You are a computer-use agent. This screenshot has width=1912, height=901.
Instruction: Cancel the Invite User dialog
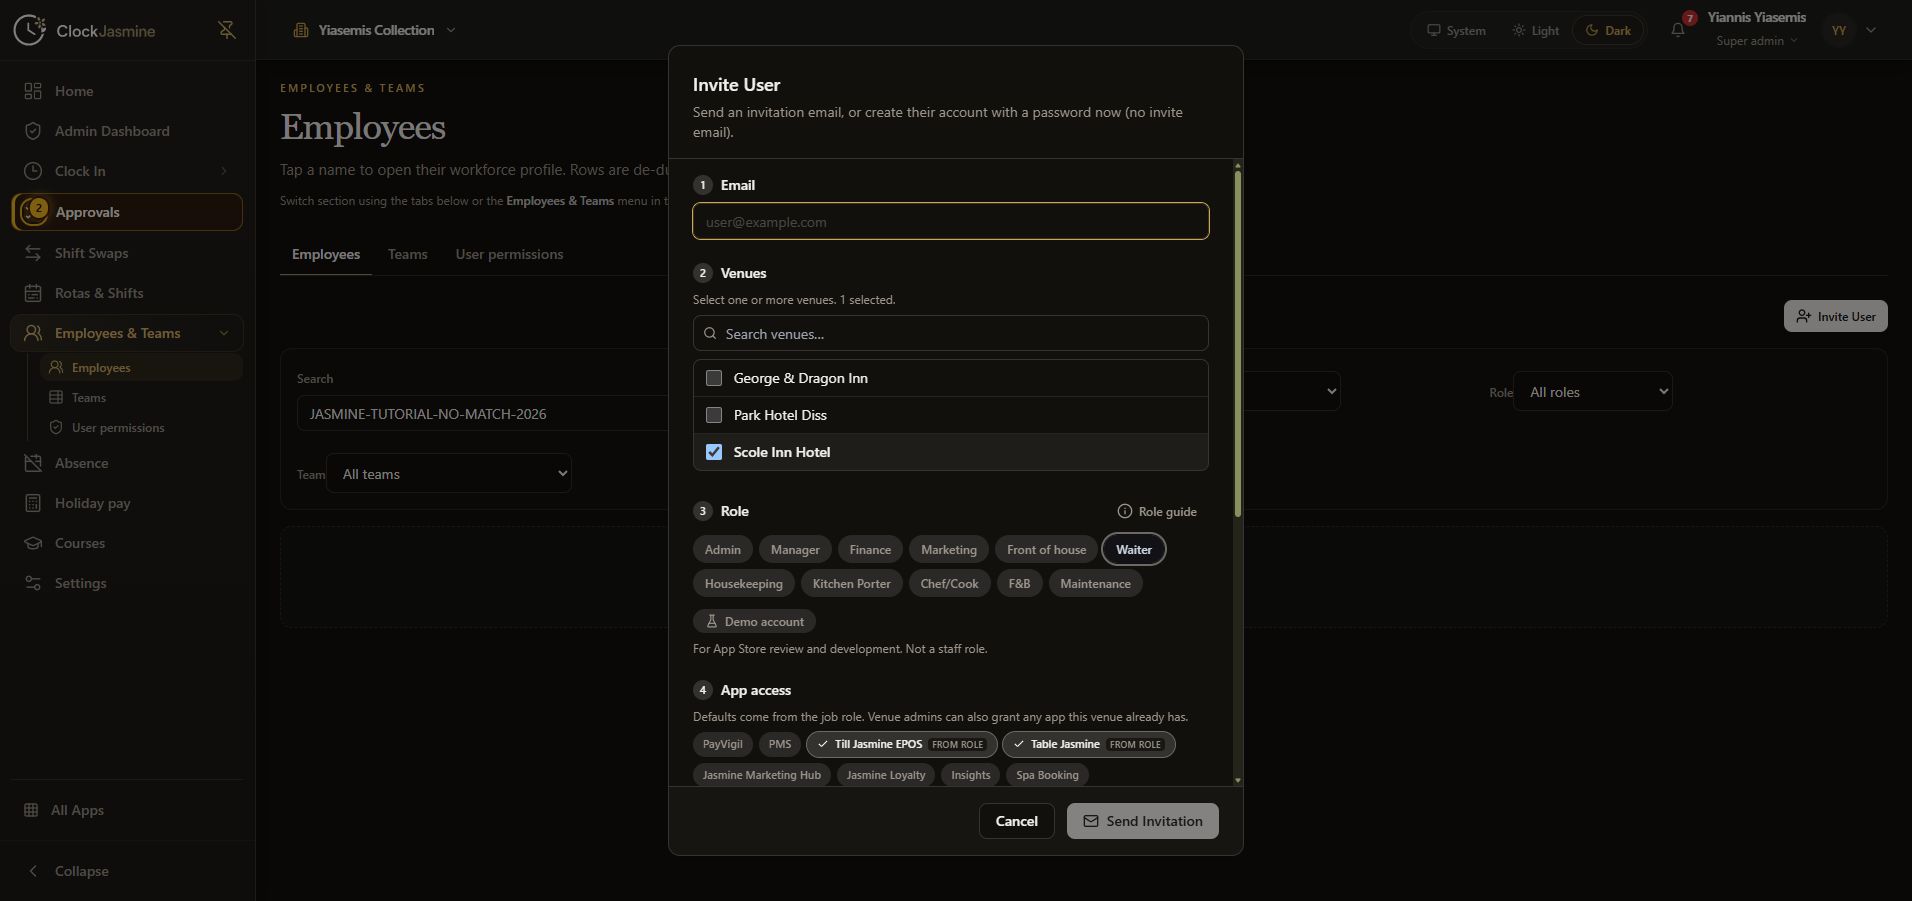(1016, 821)
